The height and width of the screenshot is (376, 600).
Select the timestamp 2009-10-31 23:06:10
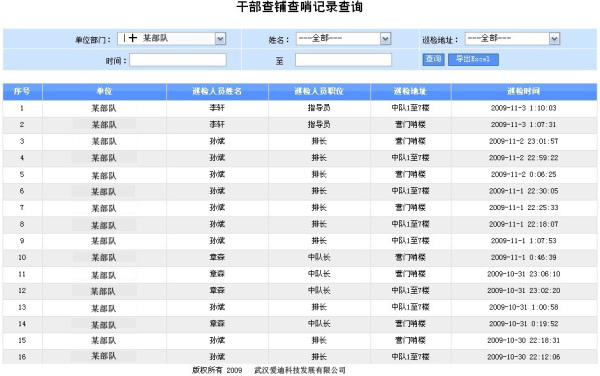[x=523, y=274]
